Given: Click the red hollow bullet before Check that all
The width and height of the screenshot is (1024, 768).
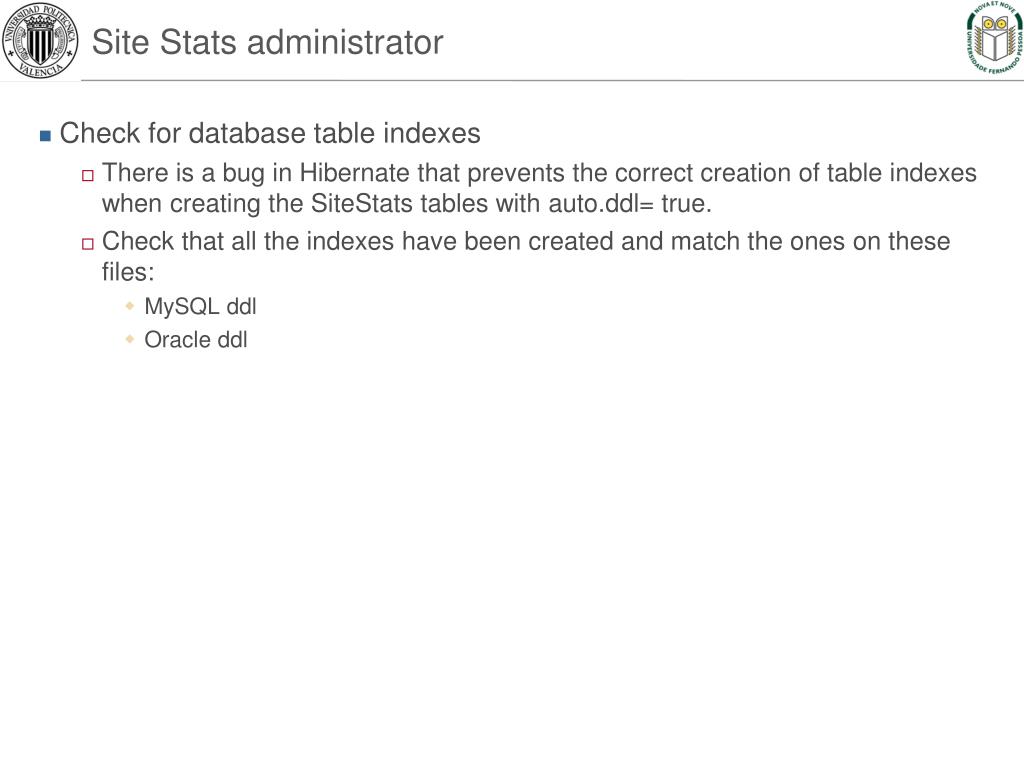Looking at the screenshot, I should click(88, 244).
